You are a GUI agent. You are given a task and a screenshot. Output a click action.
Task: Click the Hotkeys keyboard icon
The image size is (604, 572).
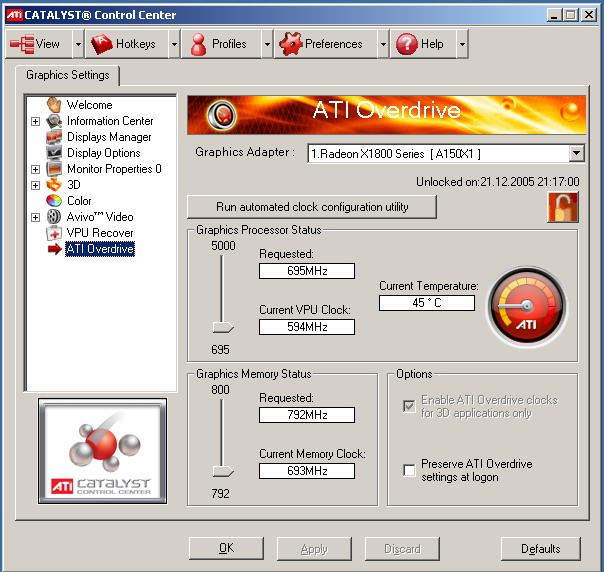pyautogui.click(x=101, y=44)
